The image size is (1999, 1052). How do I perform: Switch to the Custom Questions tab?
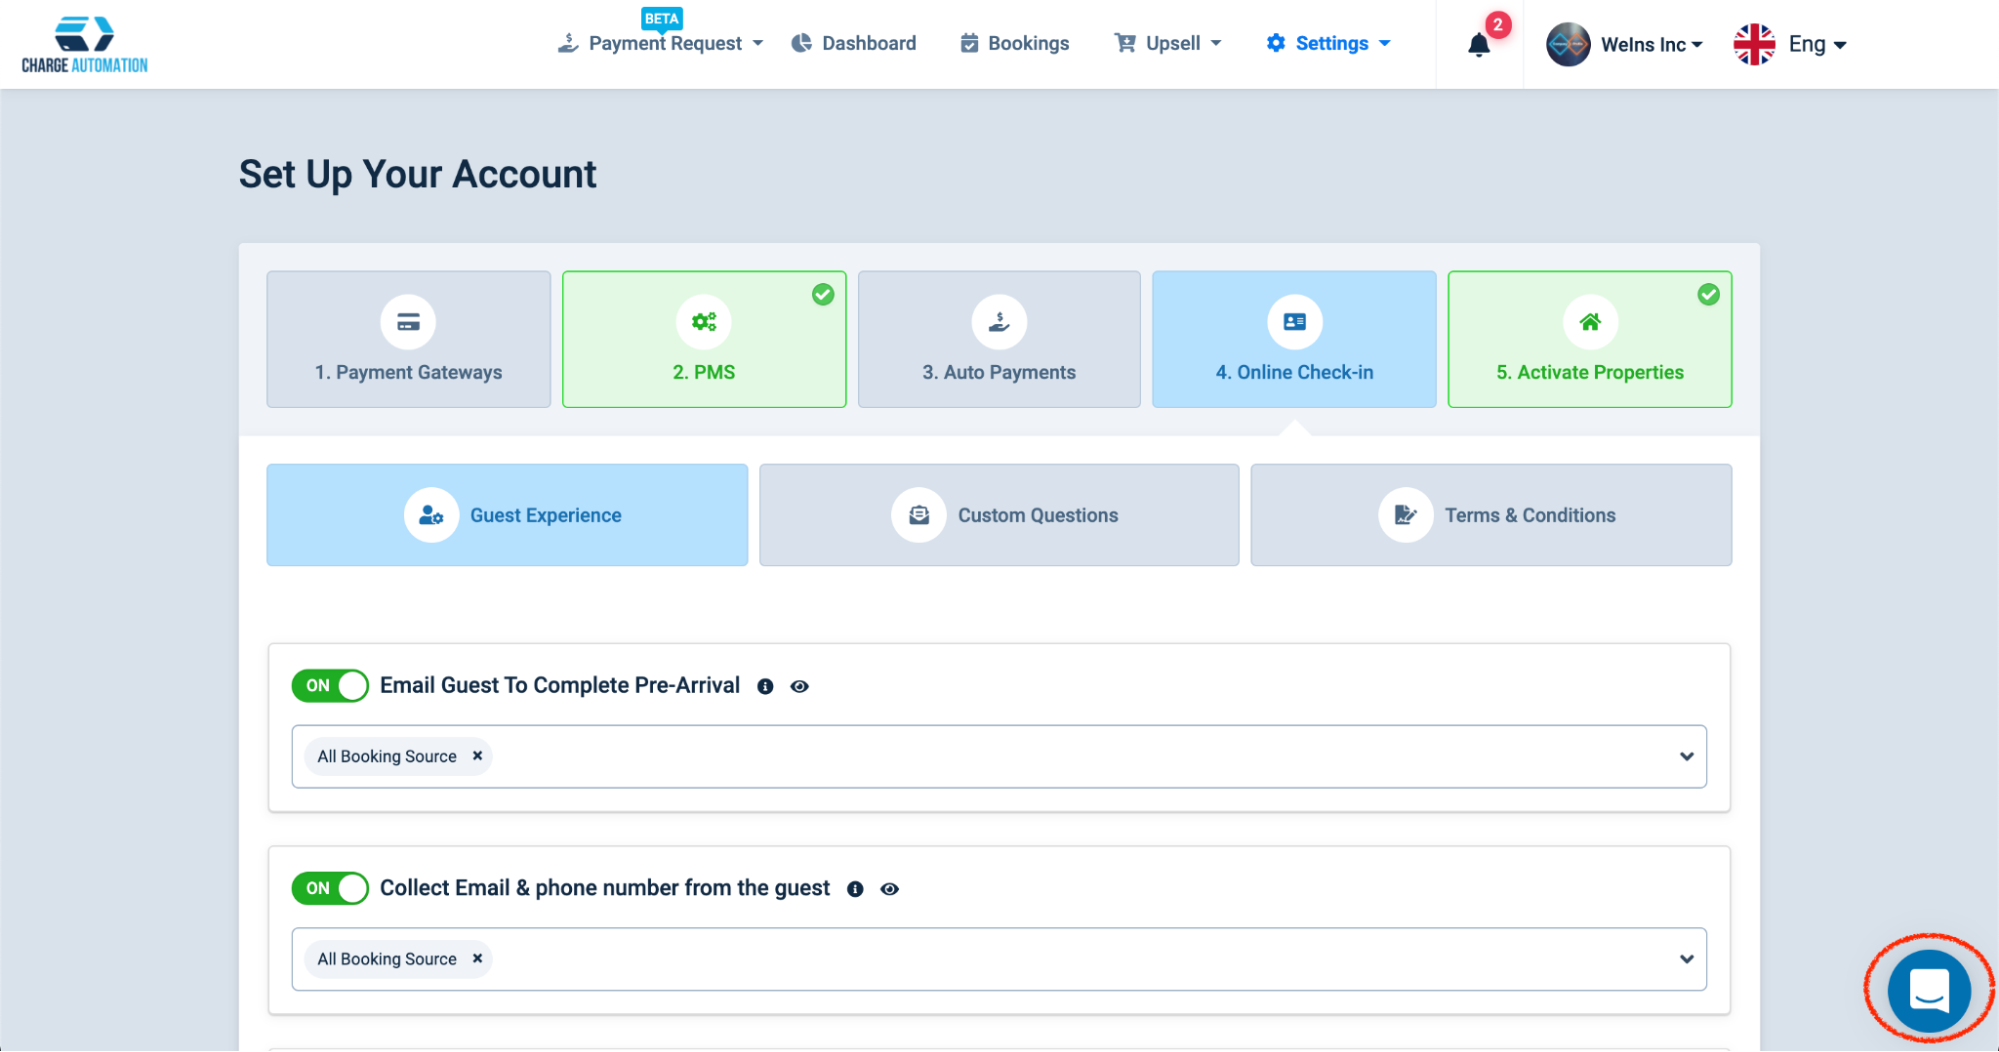[x=999, y=515]
